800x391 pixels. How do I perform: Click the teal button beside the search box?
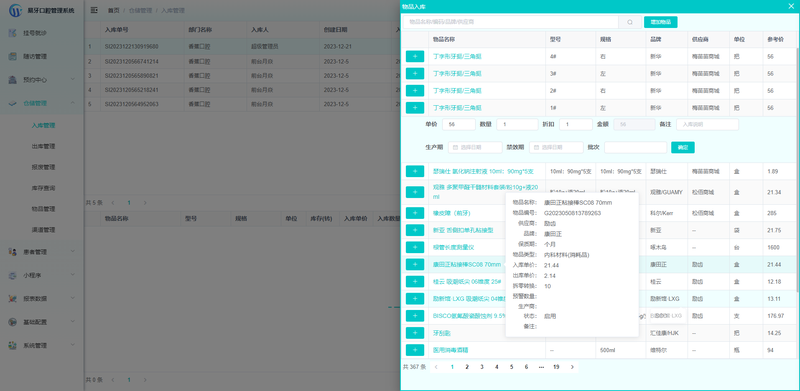click(x=661, y=22)
